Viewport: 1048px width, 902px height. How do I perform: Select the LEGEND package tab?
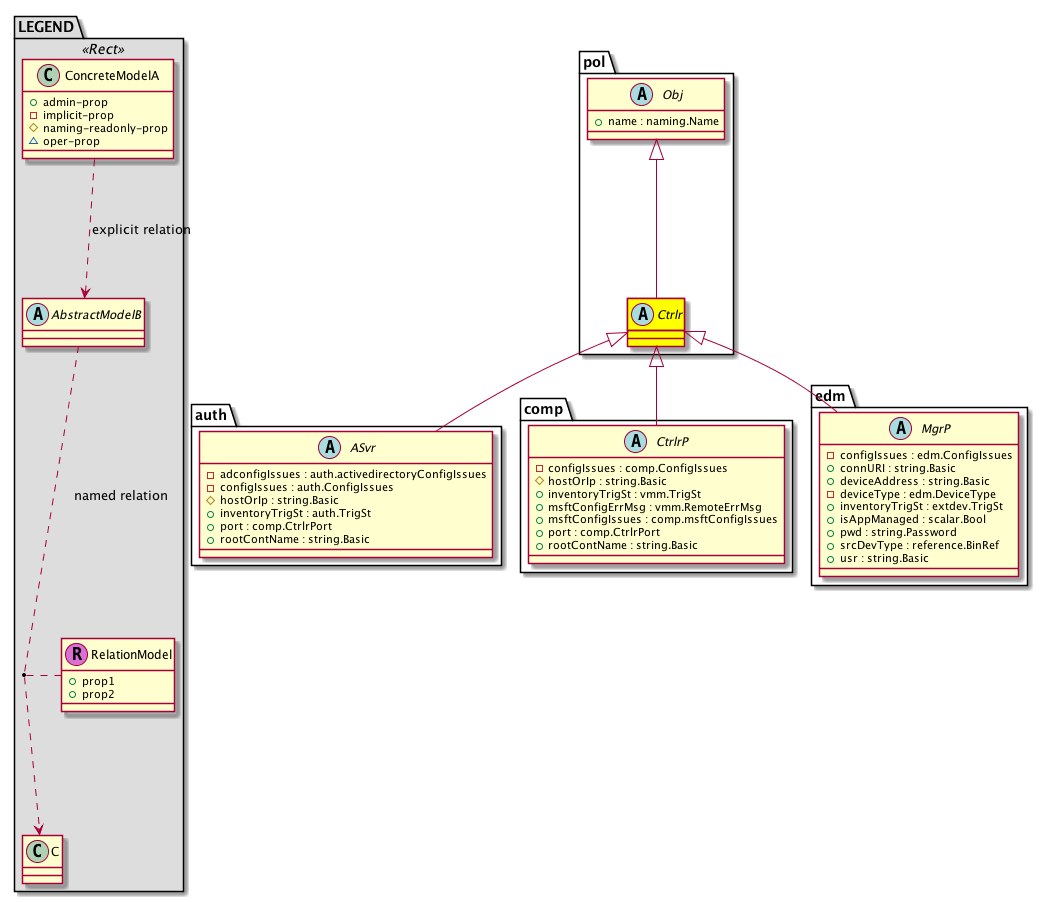click(x=48, y=29)
